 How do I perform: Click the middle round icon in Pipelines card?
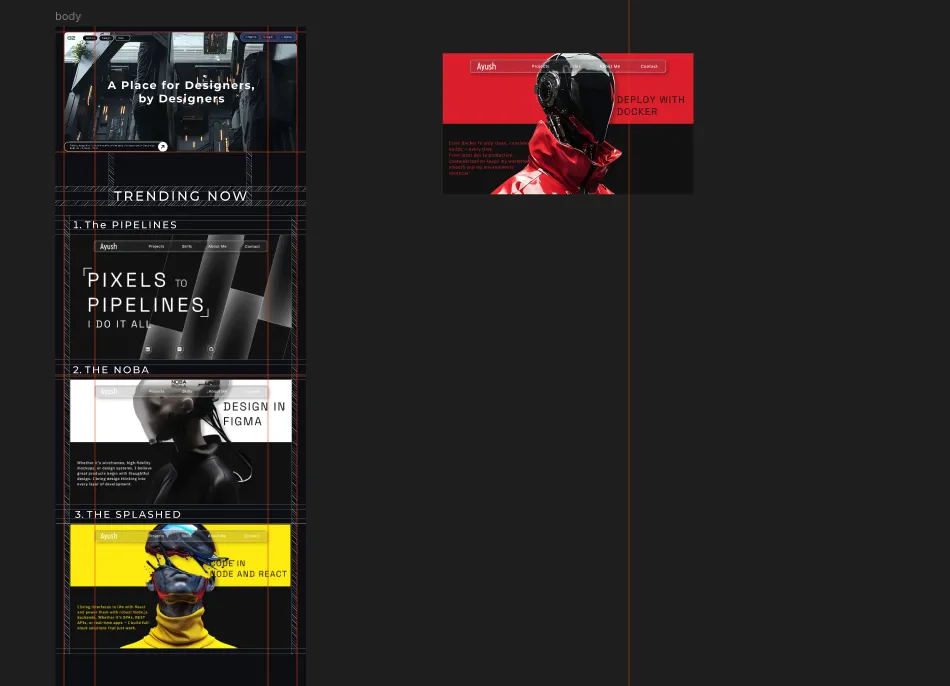click(179, 349)
